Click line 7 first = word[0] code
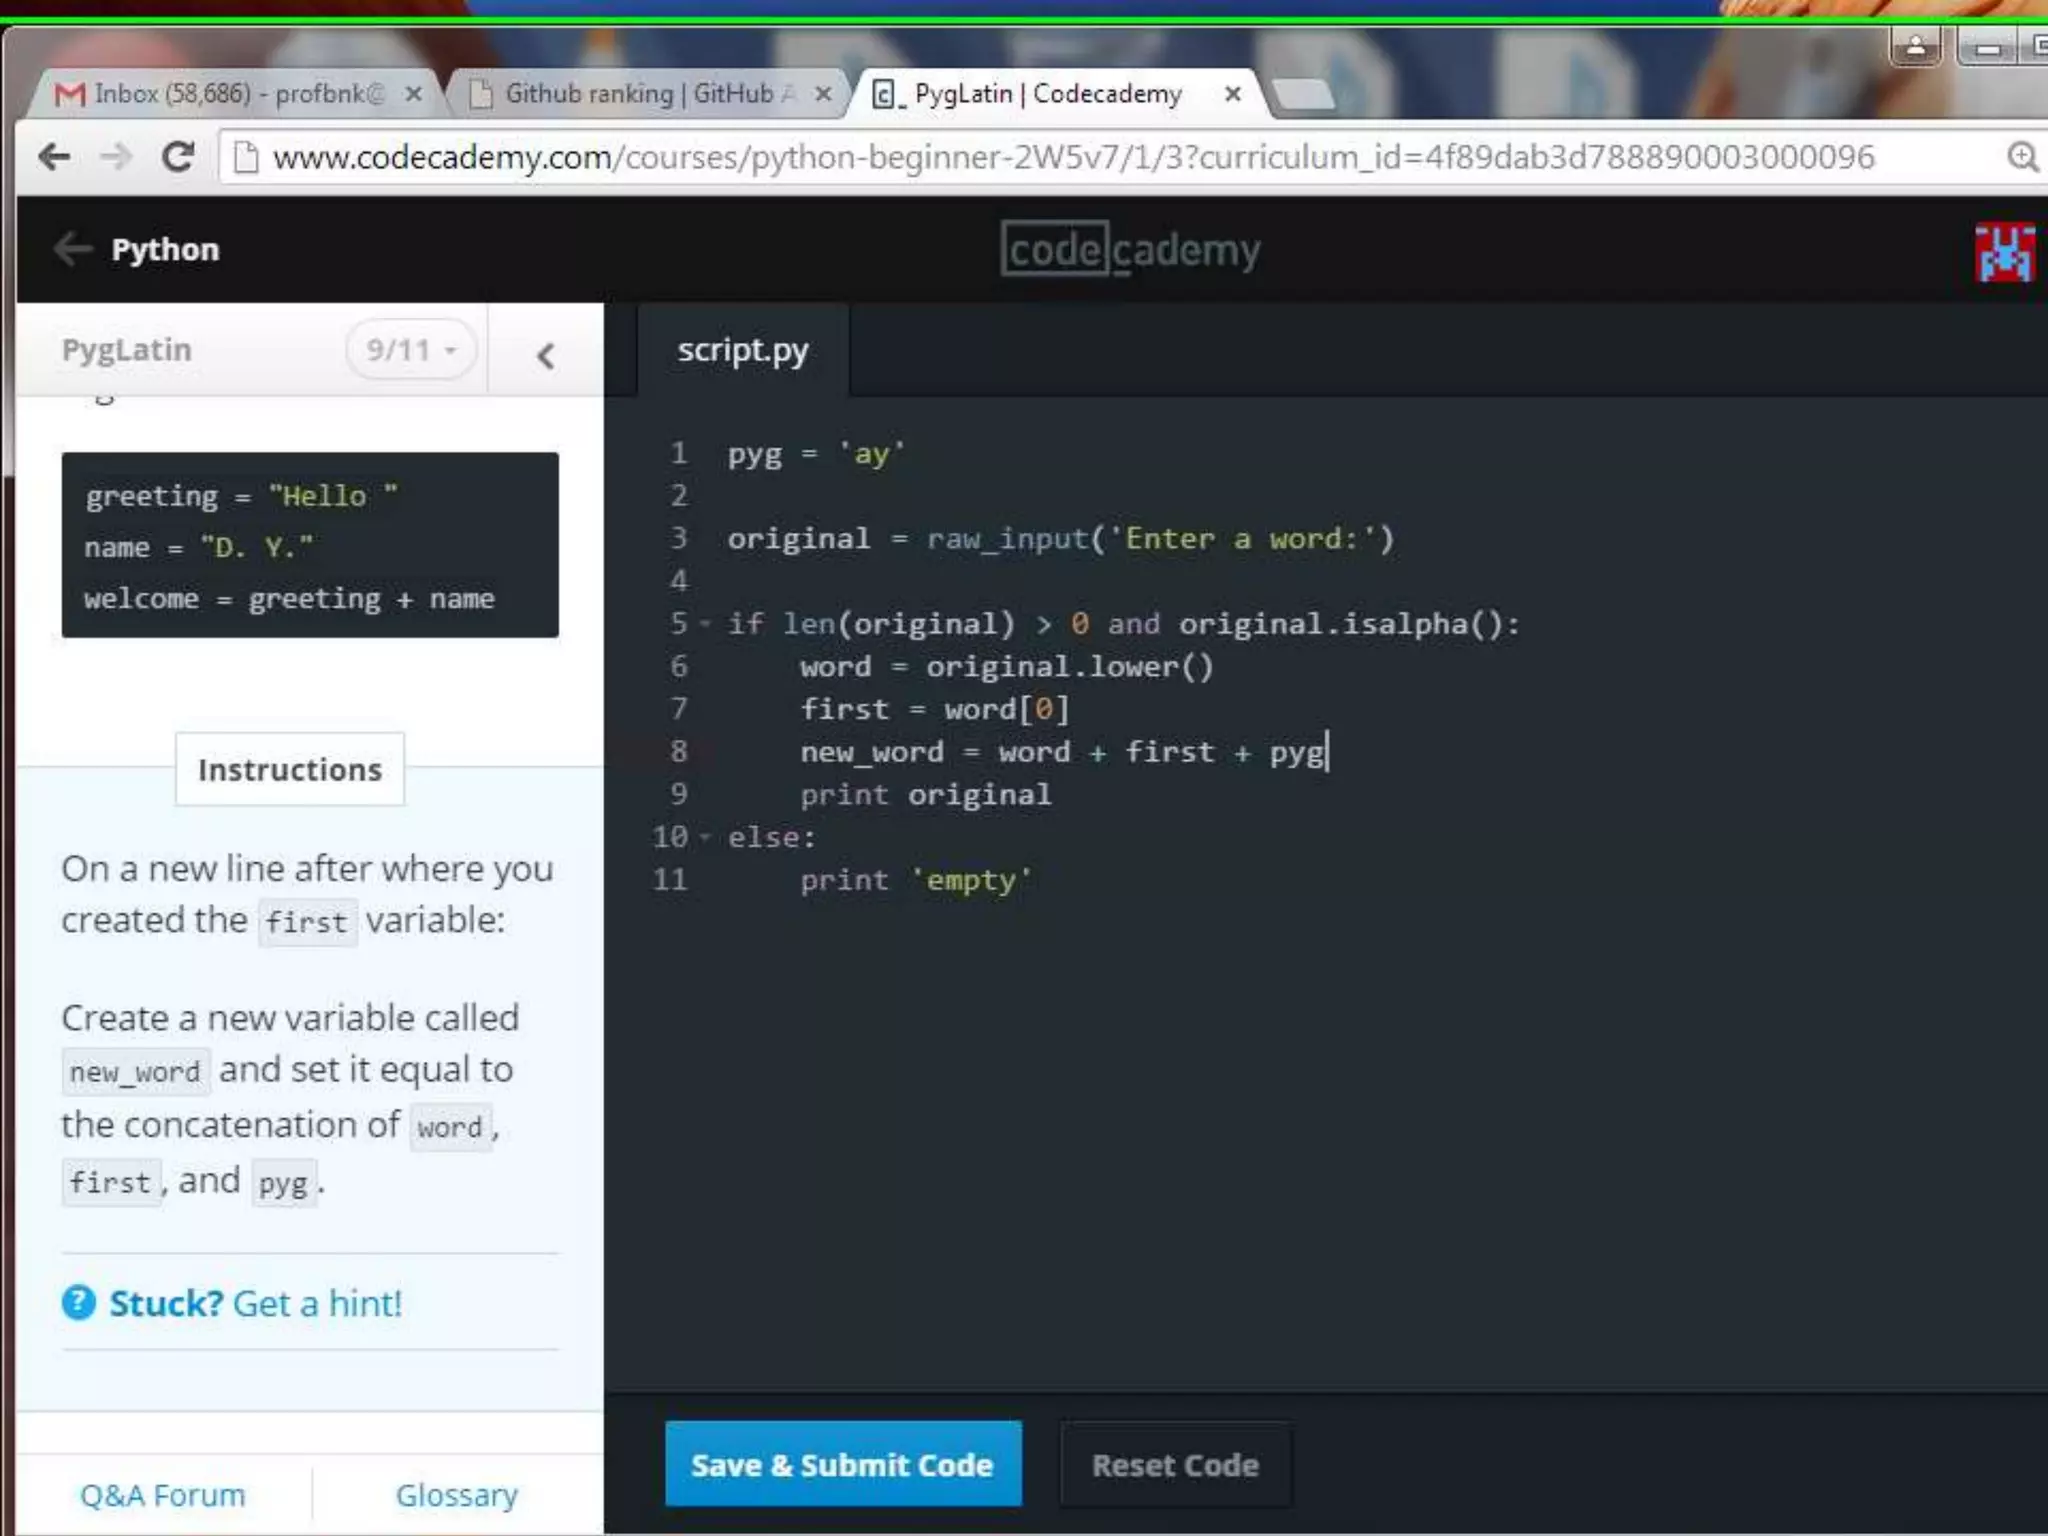Screen dimensions: 2048x1536 (935, 709)
